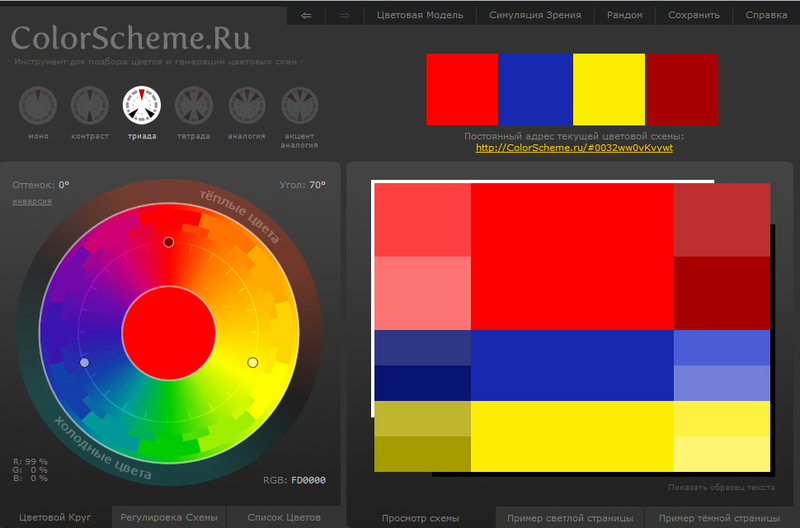Screen dimensions: 800x528
Task: Open the Пример светлой страницы tab
Action: [570, 518]
